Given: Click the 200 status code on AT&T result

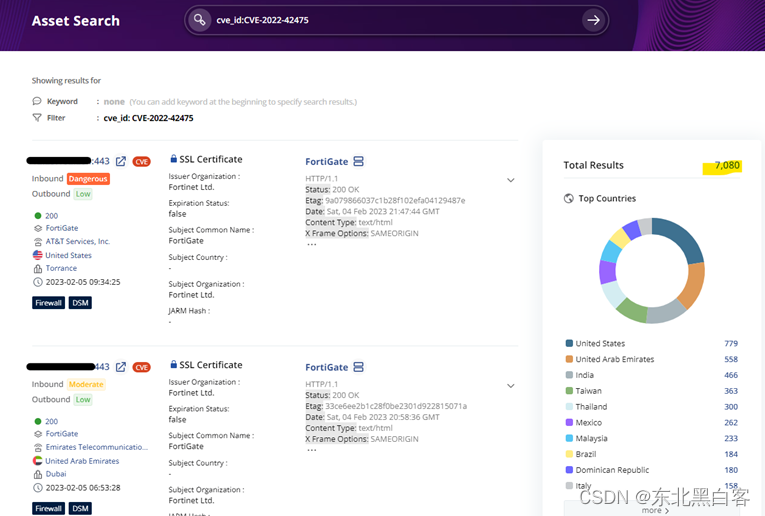Looking at the screenshot, I should click(51, 216).
